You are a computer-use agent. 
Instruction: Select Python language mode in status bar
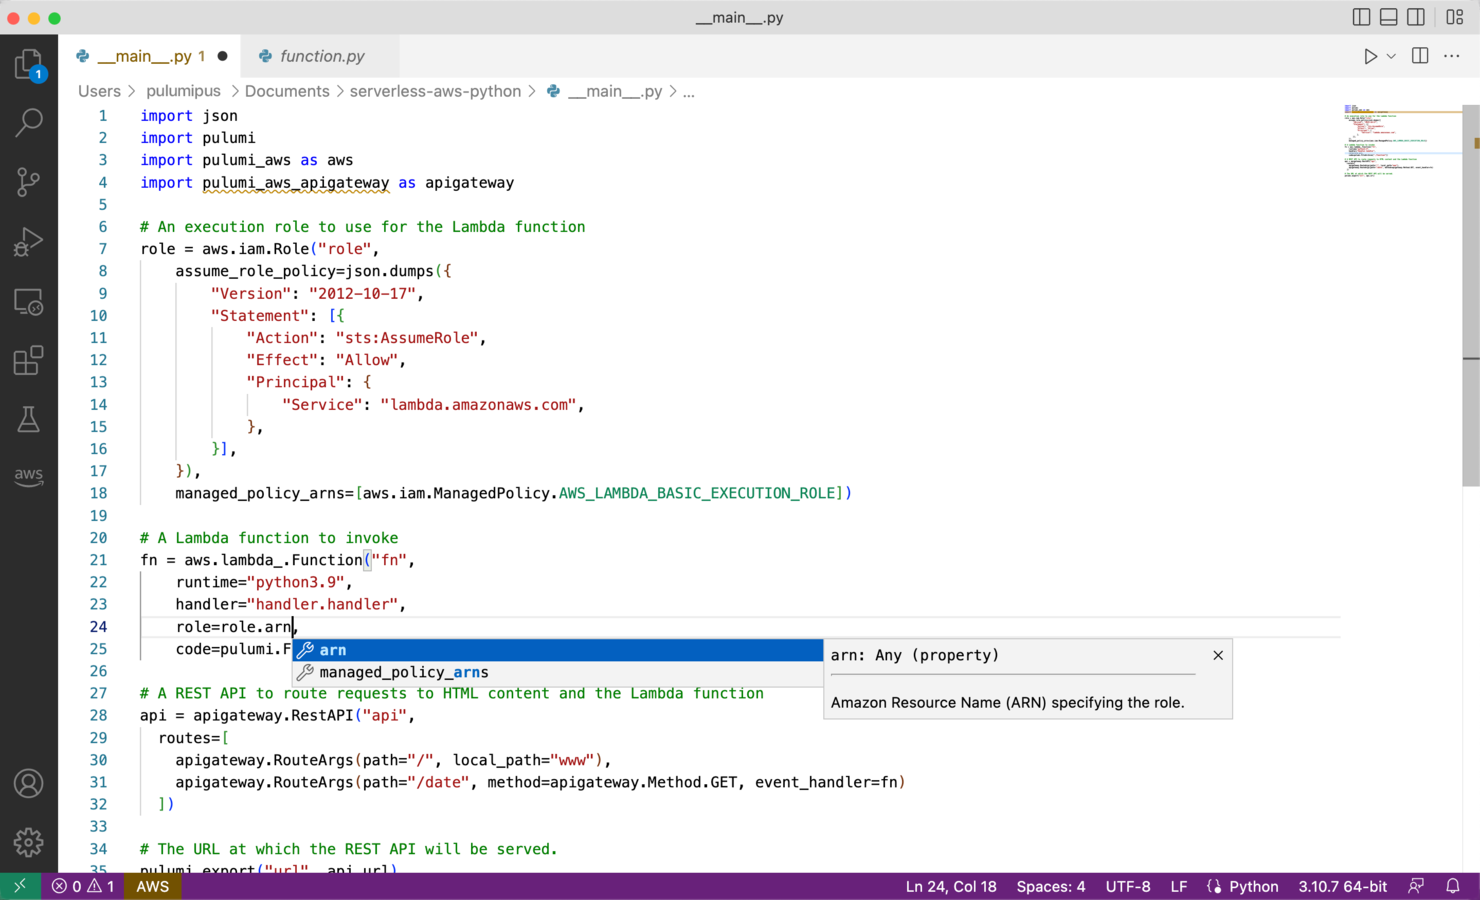(x=1253, y=886)
